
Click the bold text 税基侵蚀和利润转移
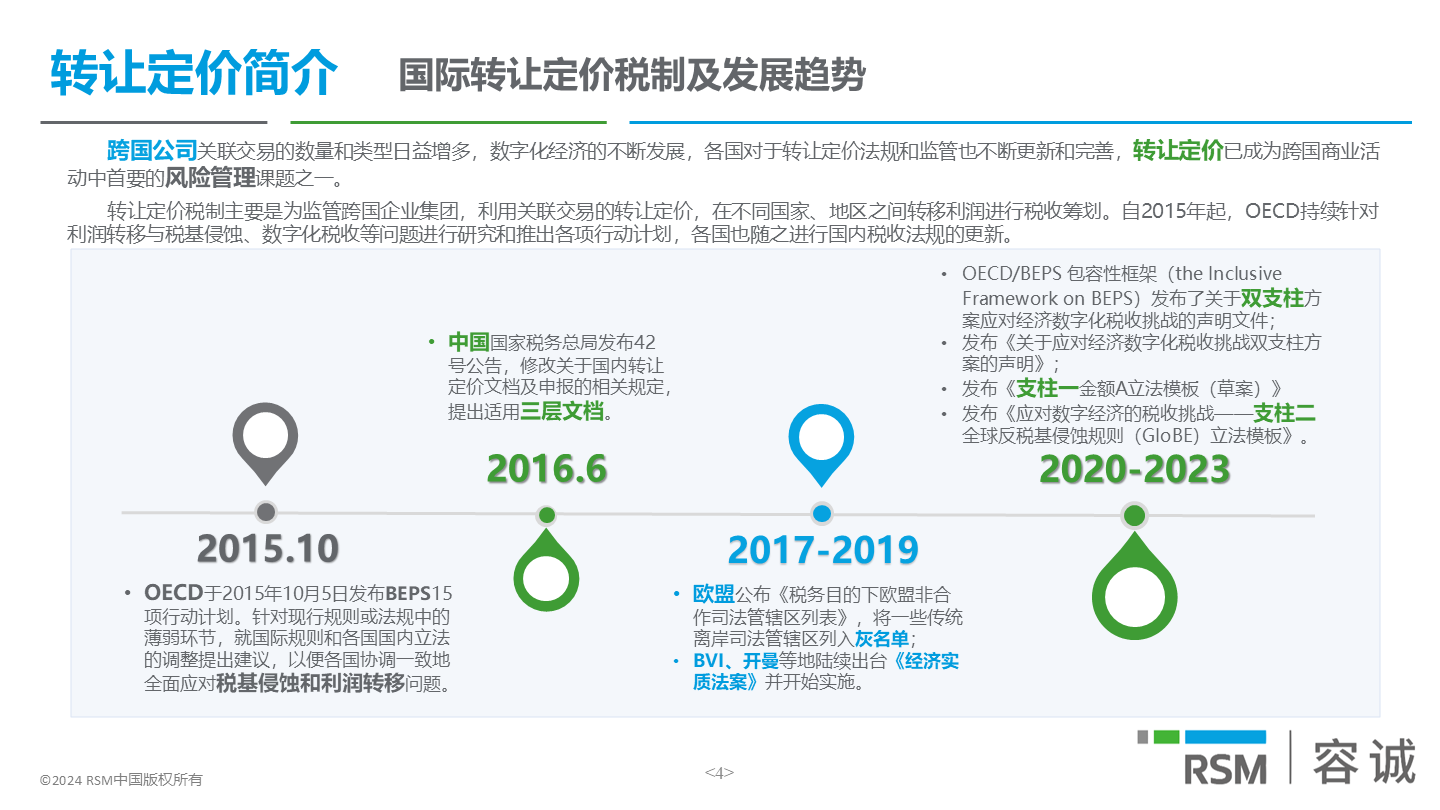pos(311,684)
